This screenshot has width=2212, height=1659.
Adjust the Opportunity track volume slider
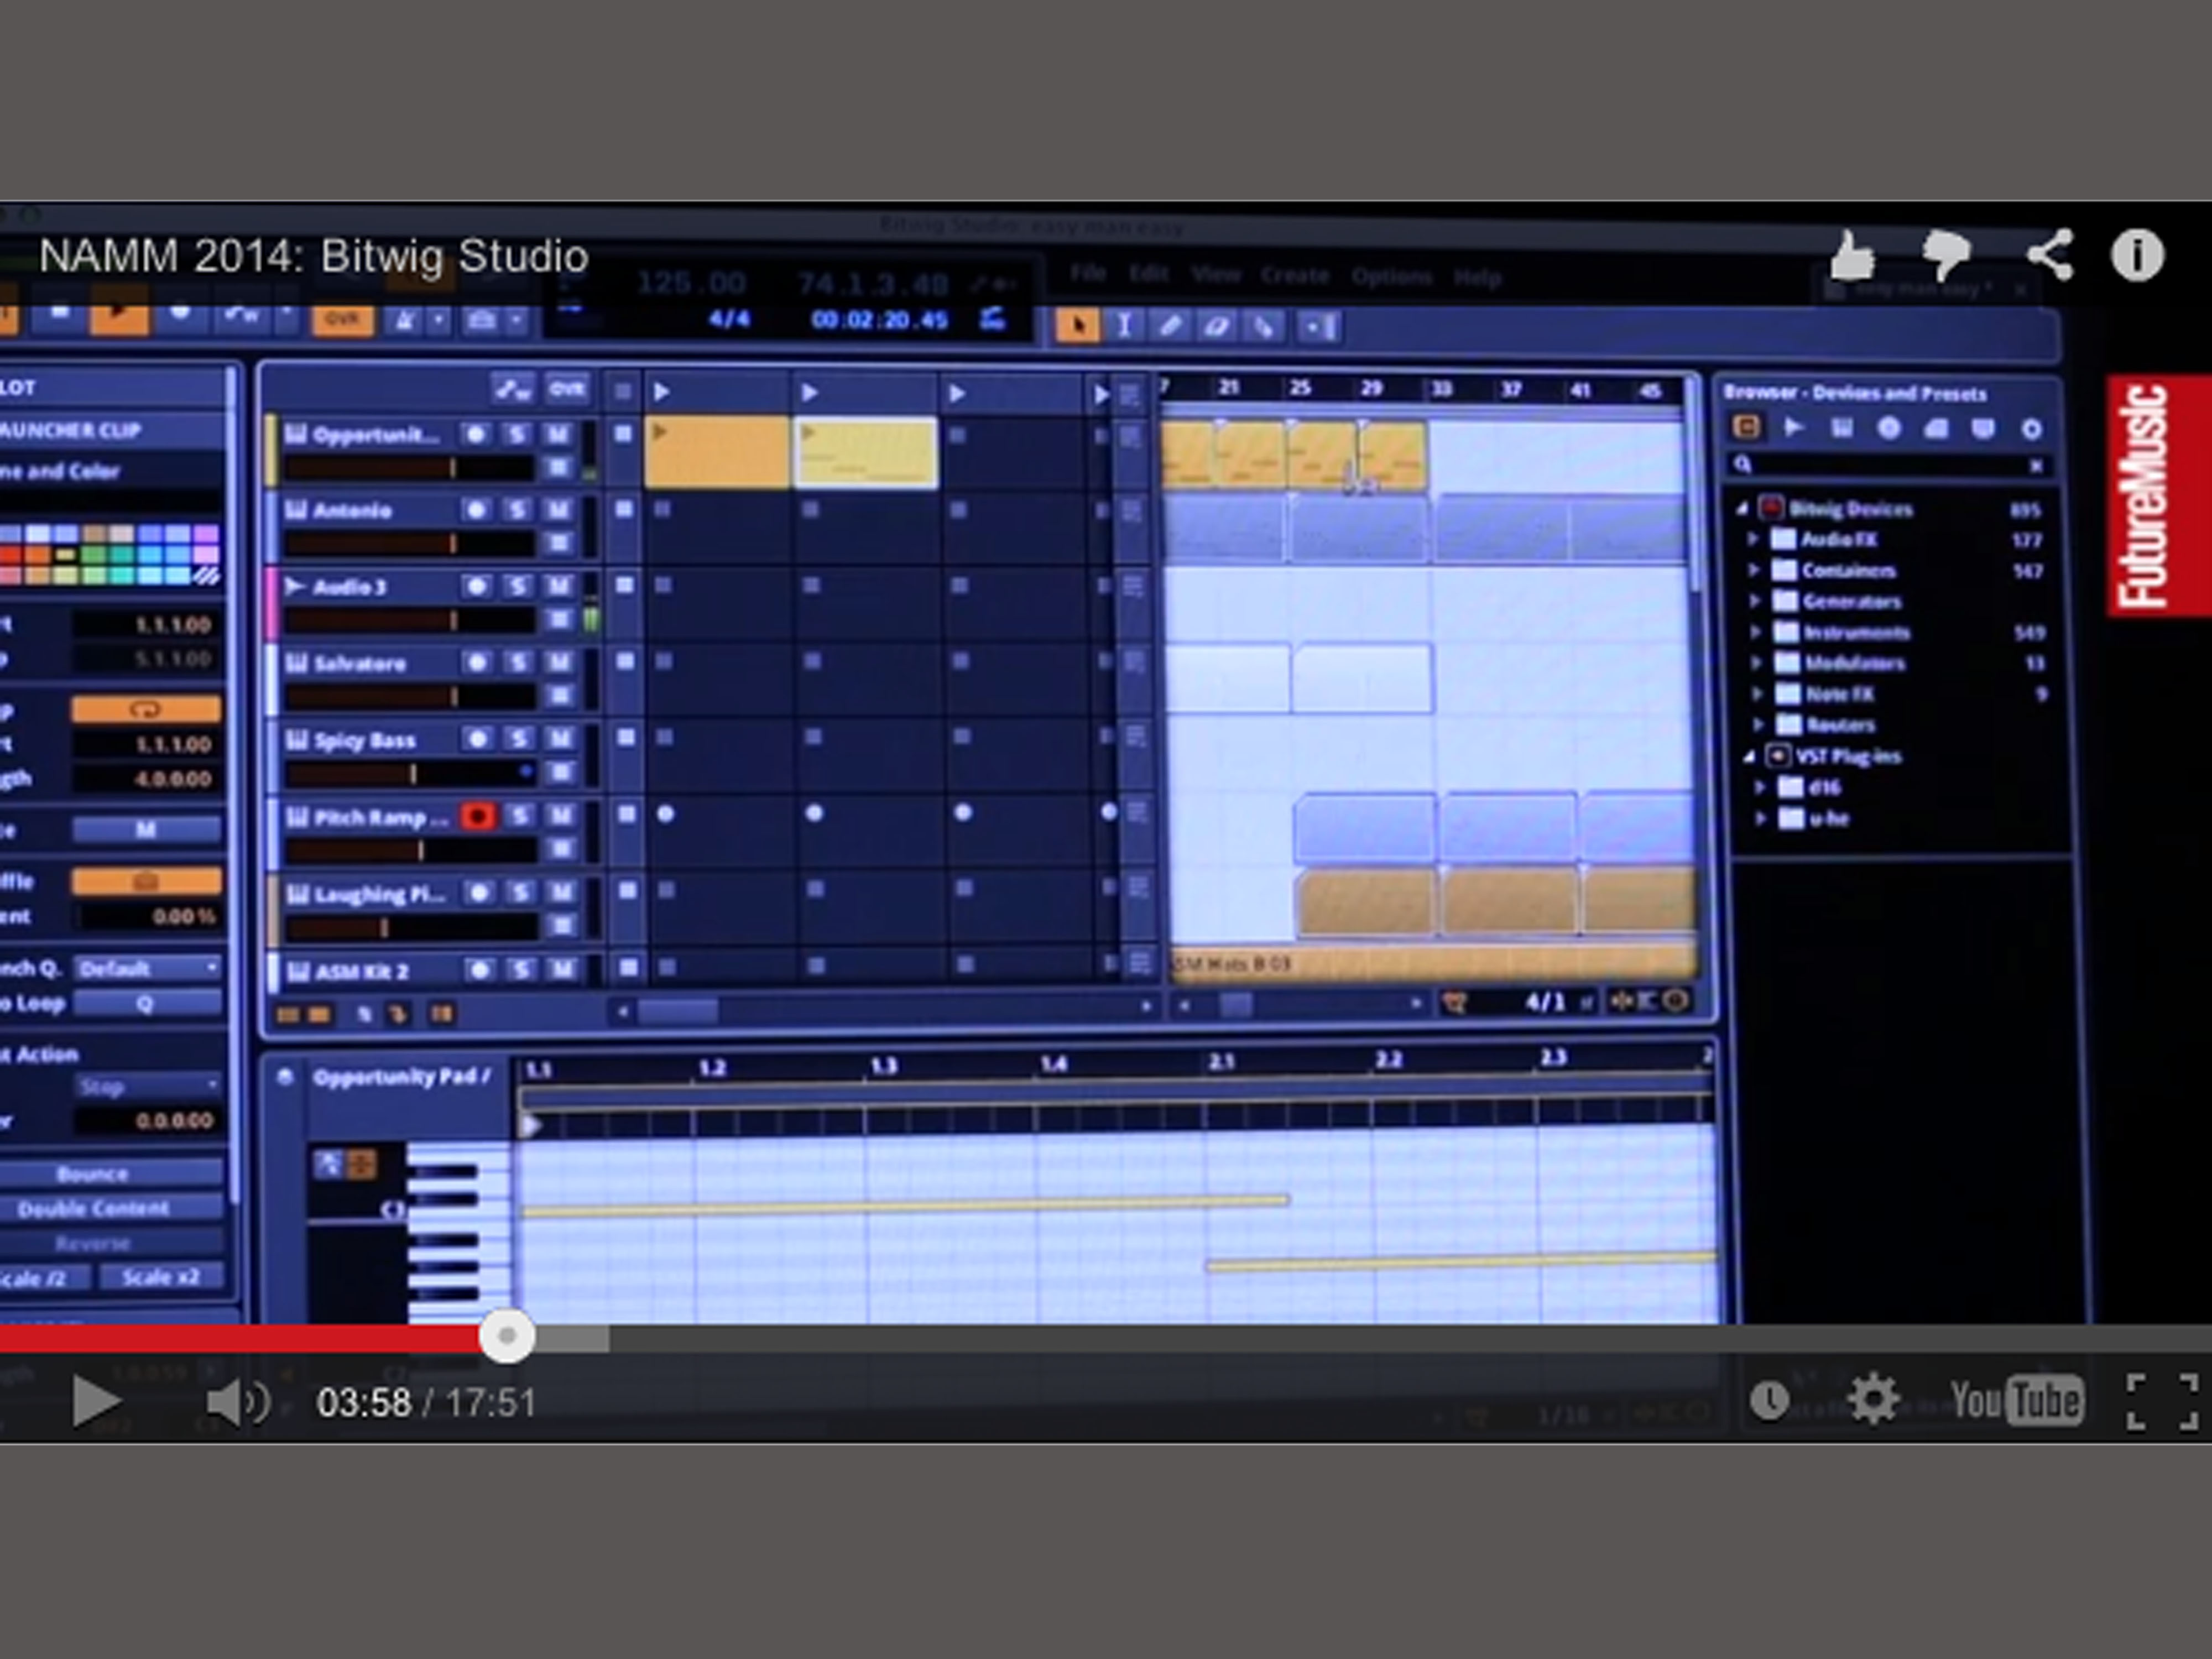pos(410,467)
